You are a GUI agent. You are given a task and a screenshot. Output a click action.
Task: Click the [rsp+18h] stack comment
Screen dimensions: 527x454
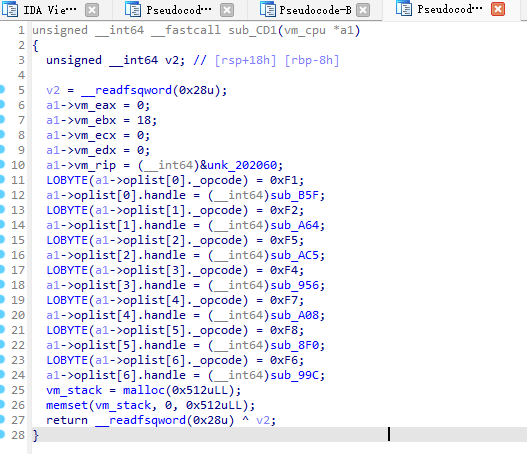pos(245,60)
